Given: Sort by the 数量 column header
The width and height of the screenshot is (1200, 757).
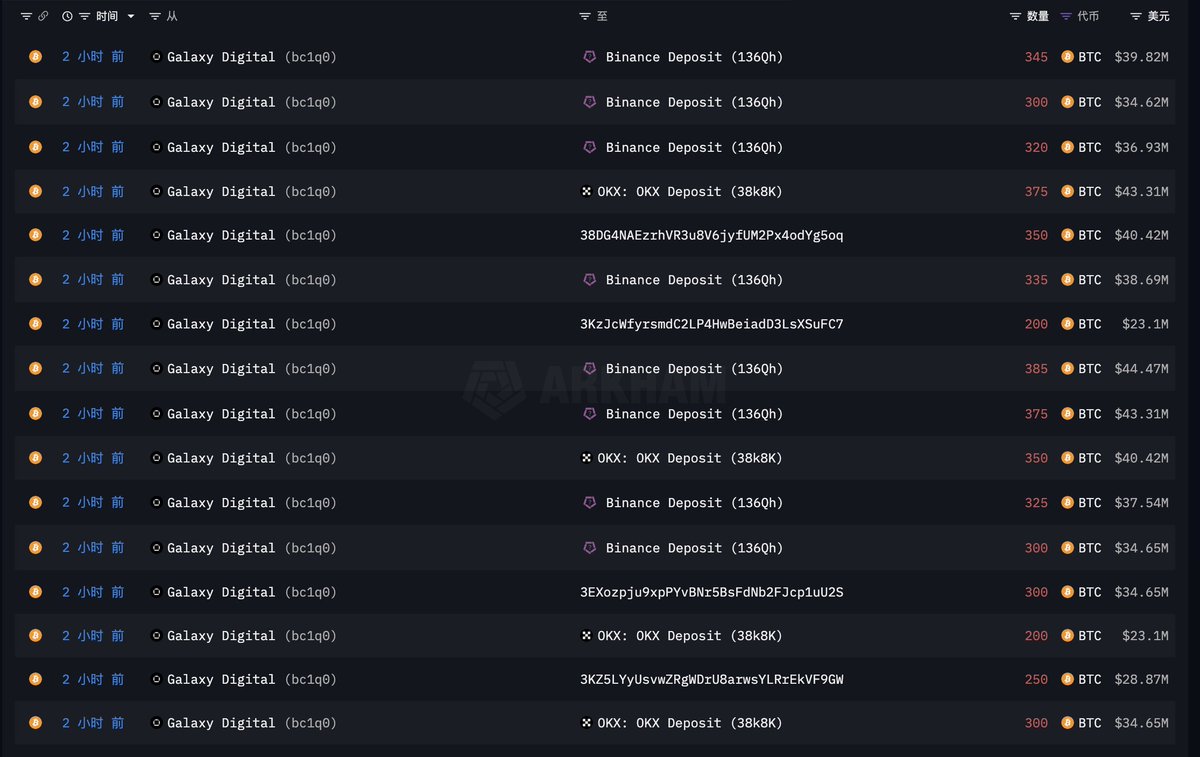Looking at the screenshot, I should (1038, 16).
